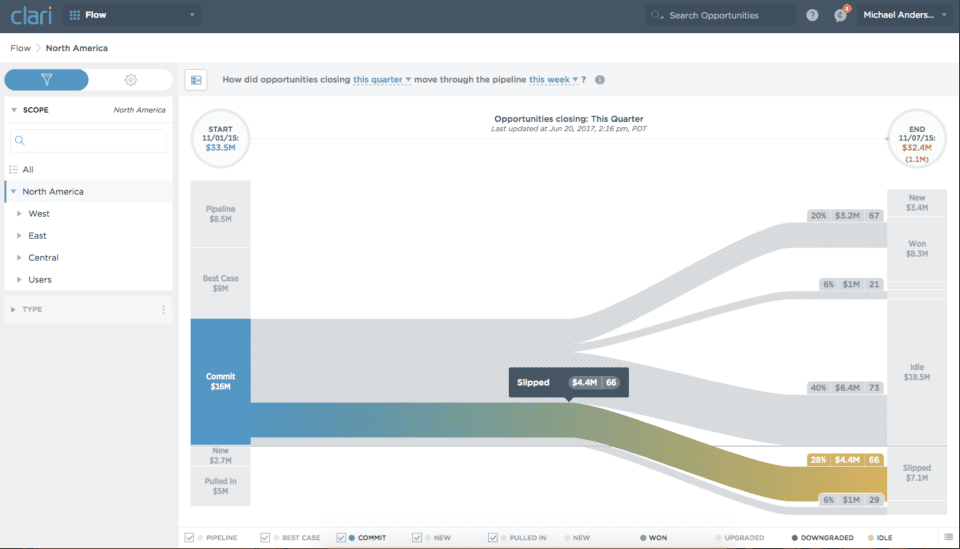The height and width of the screenshot is (549, 960).
Task: Select All in the scope list
Action: coord(28,170)
